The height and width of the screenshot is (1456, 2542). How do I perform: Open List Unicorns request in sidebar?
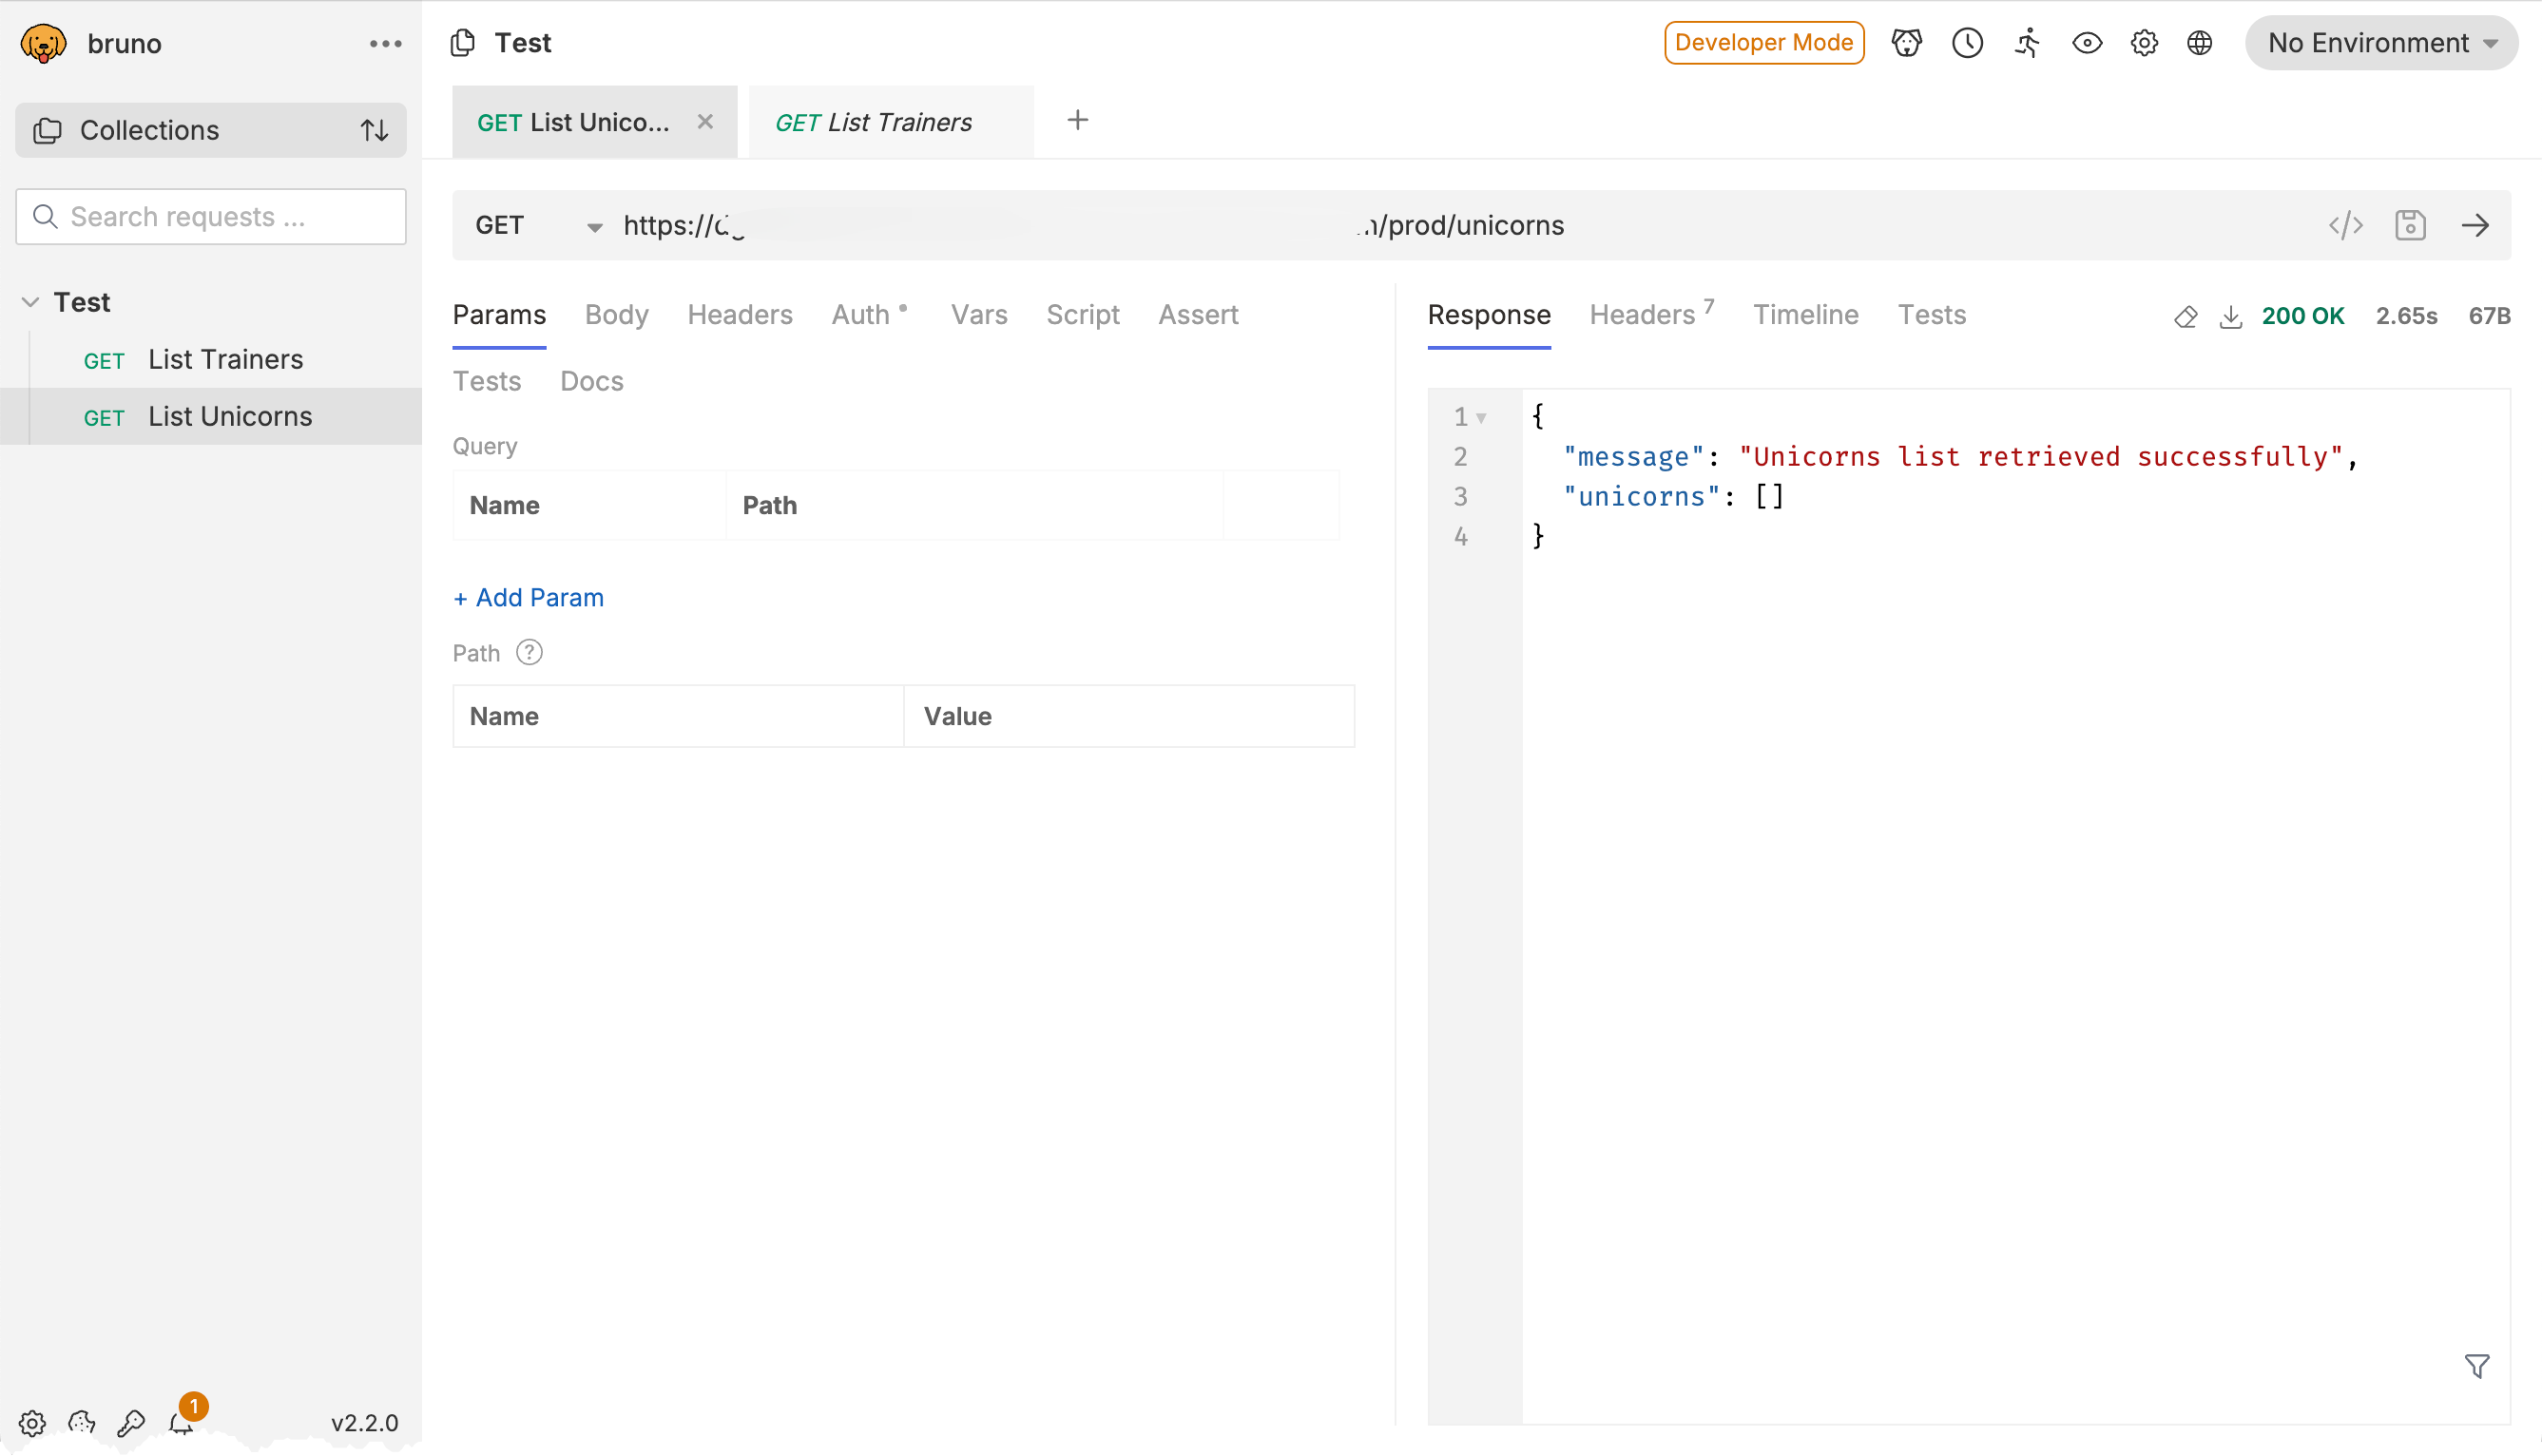[x=211, y=416]
